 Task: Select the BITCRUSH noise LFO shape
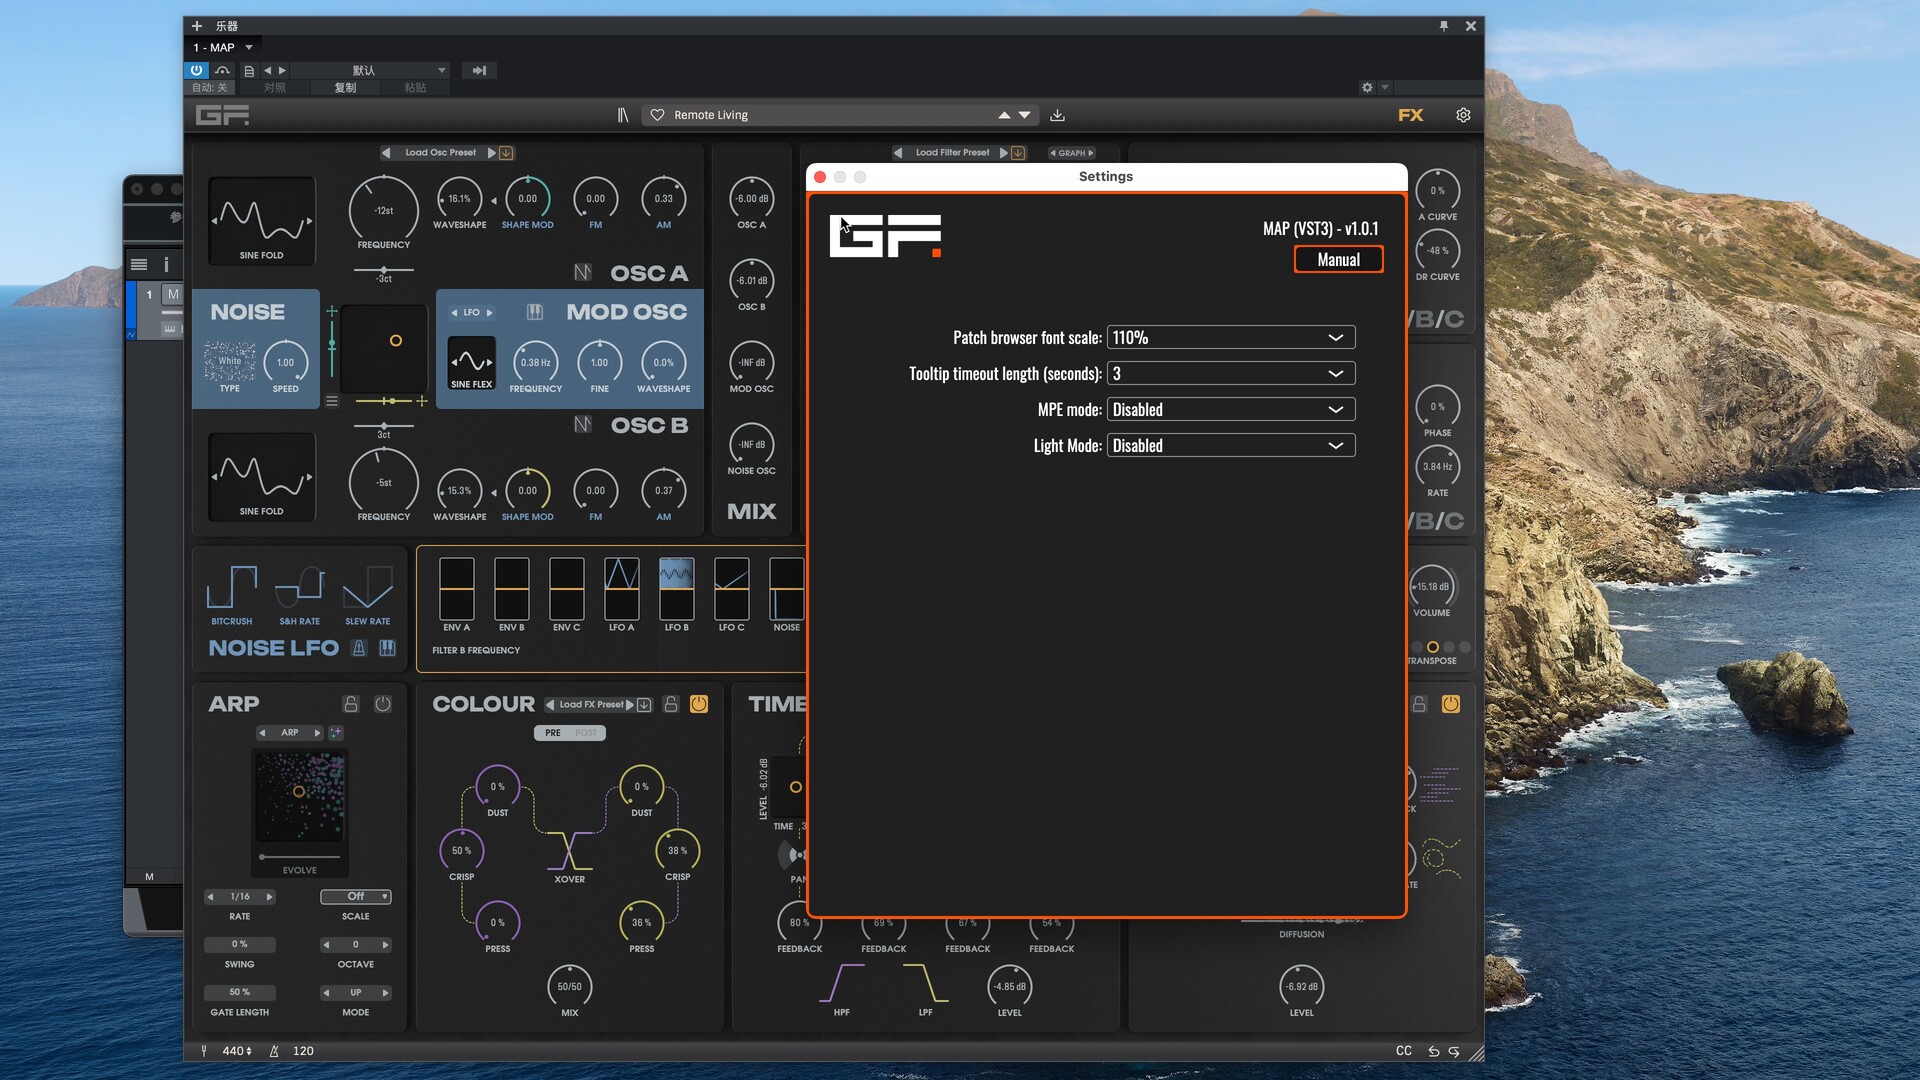pyautogui.click(x=231, y=588)
